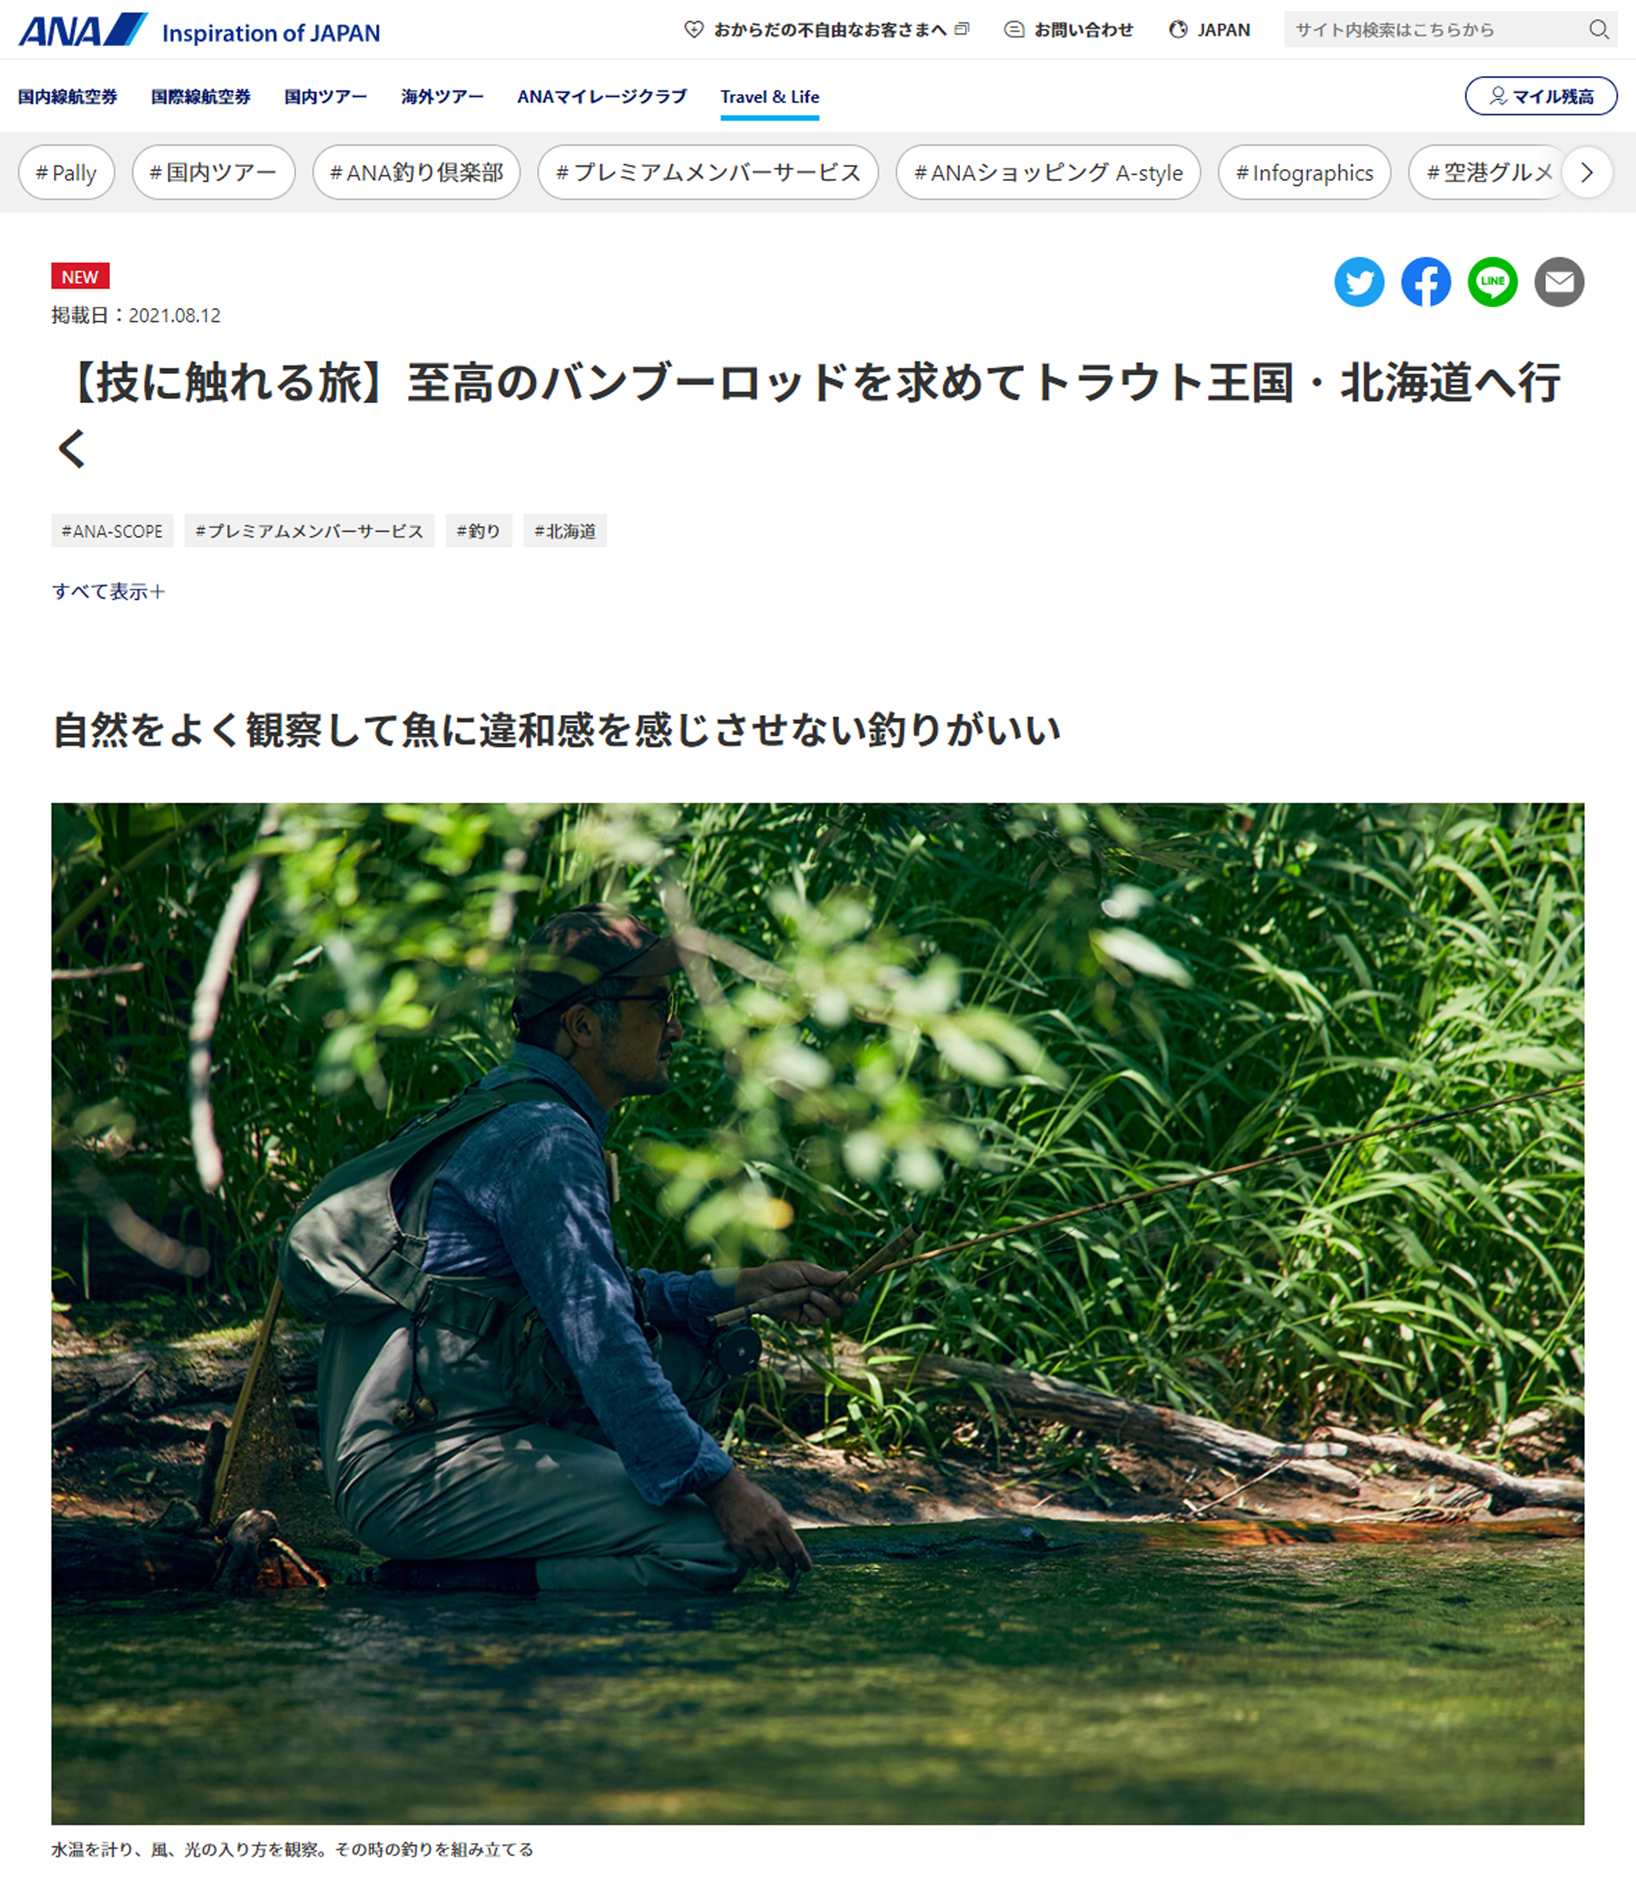
Task: Share article by email icon
Action: (x=1560, y=282)
